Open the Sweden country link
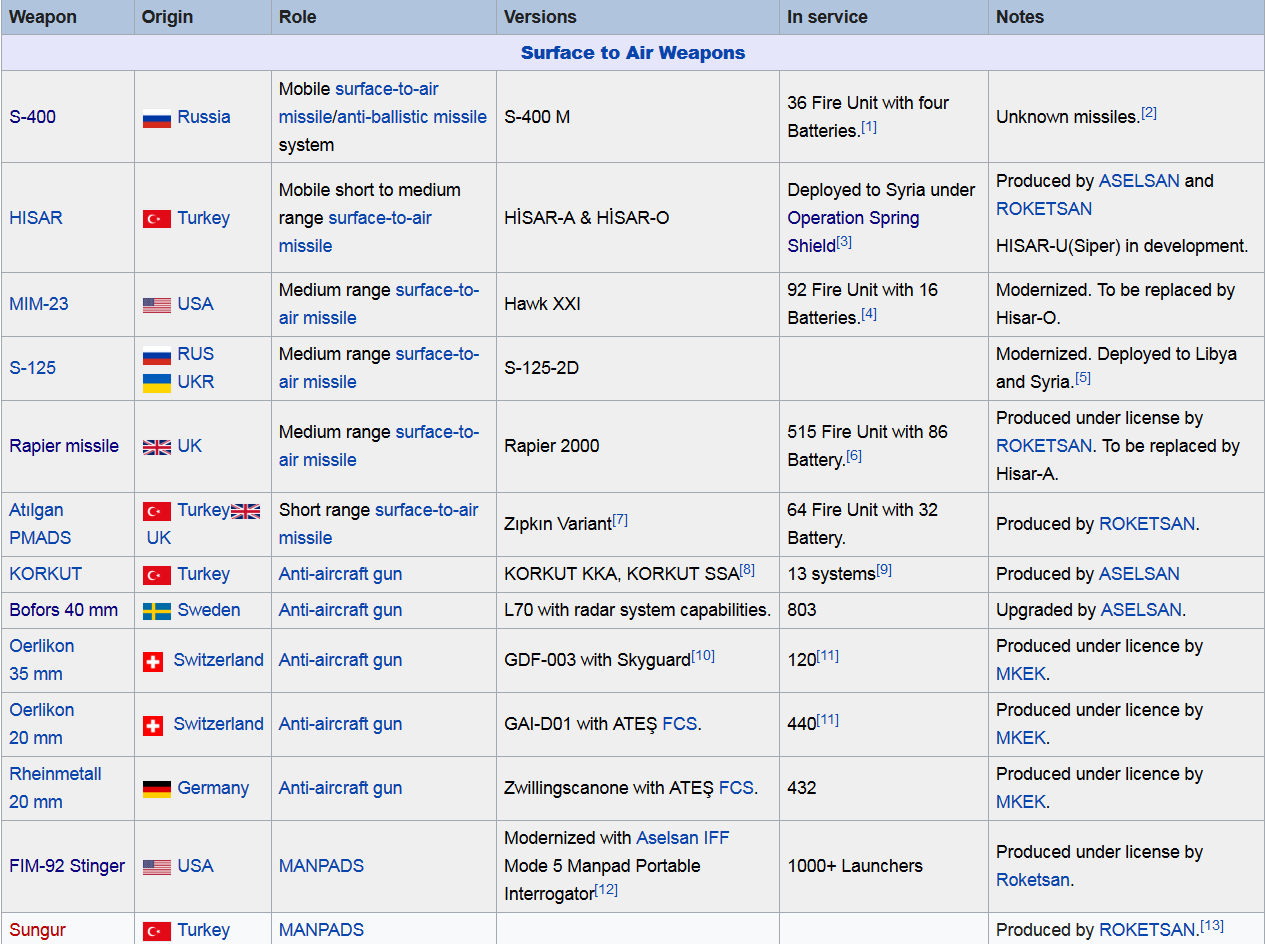The width and height of the screenshot is (1265, 944). [209, 610]
